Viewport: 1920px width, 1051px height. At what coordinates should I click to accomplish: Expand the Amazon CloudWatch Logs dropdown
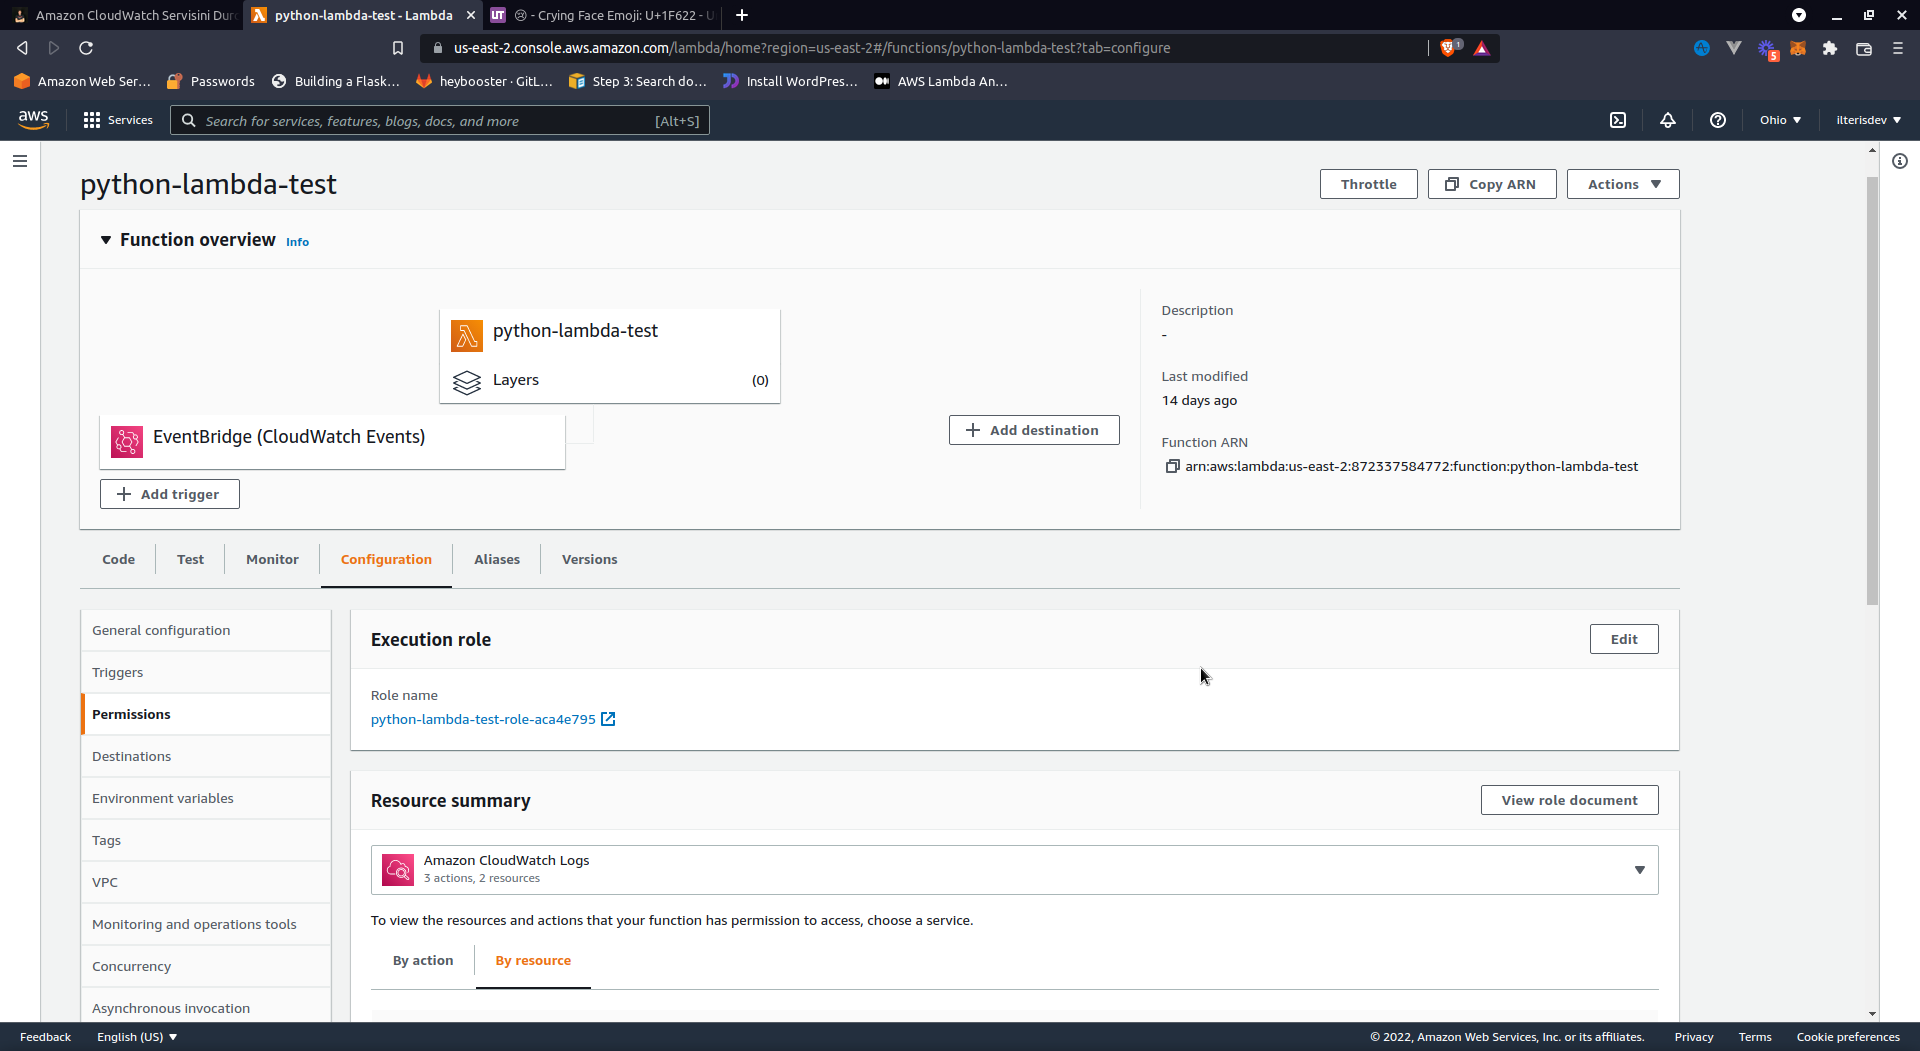(x=1639, y=870)
